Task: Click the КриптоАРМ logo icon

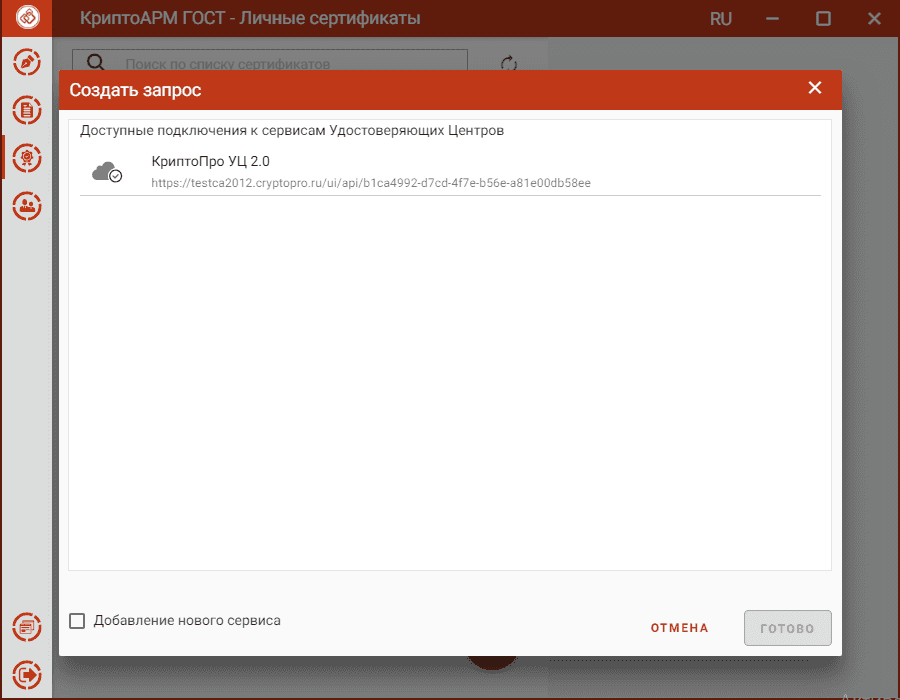Action: click(x=27, y=18)
